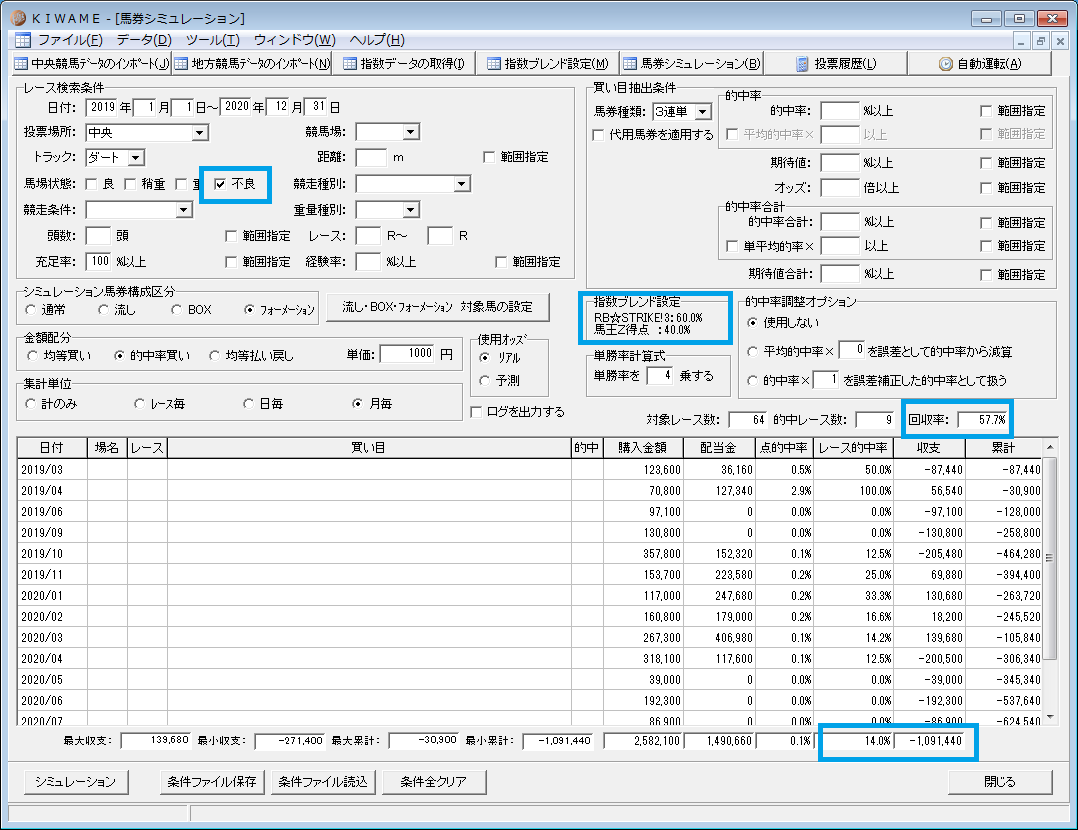This screenshot has width=1078, height=830.
Task: Expand the 競走条件 dropdown
Action: pyautogui.click(x=184, y=210)
